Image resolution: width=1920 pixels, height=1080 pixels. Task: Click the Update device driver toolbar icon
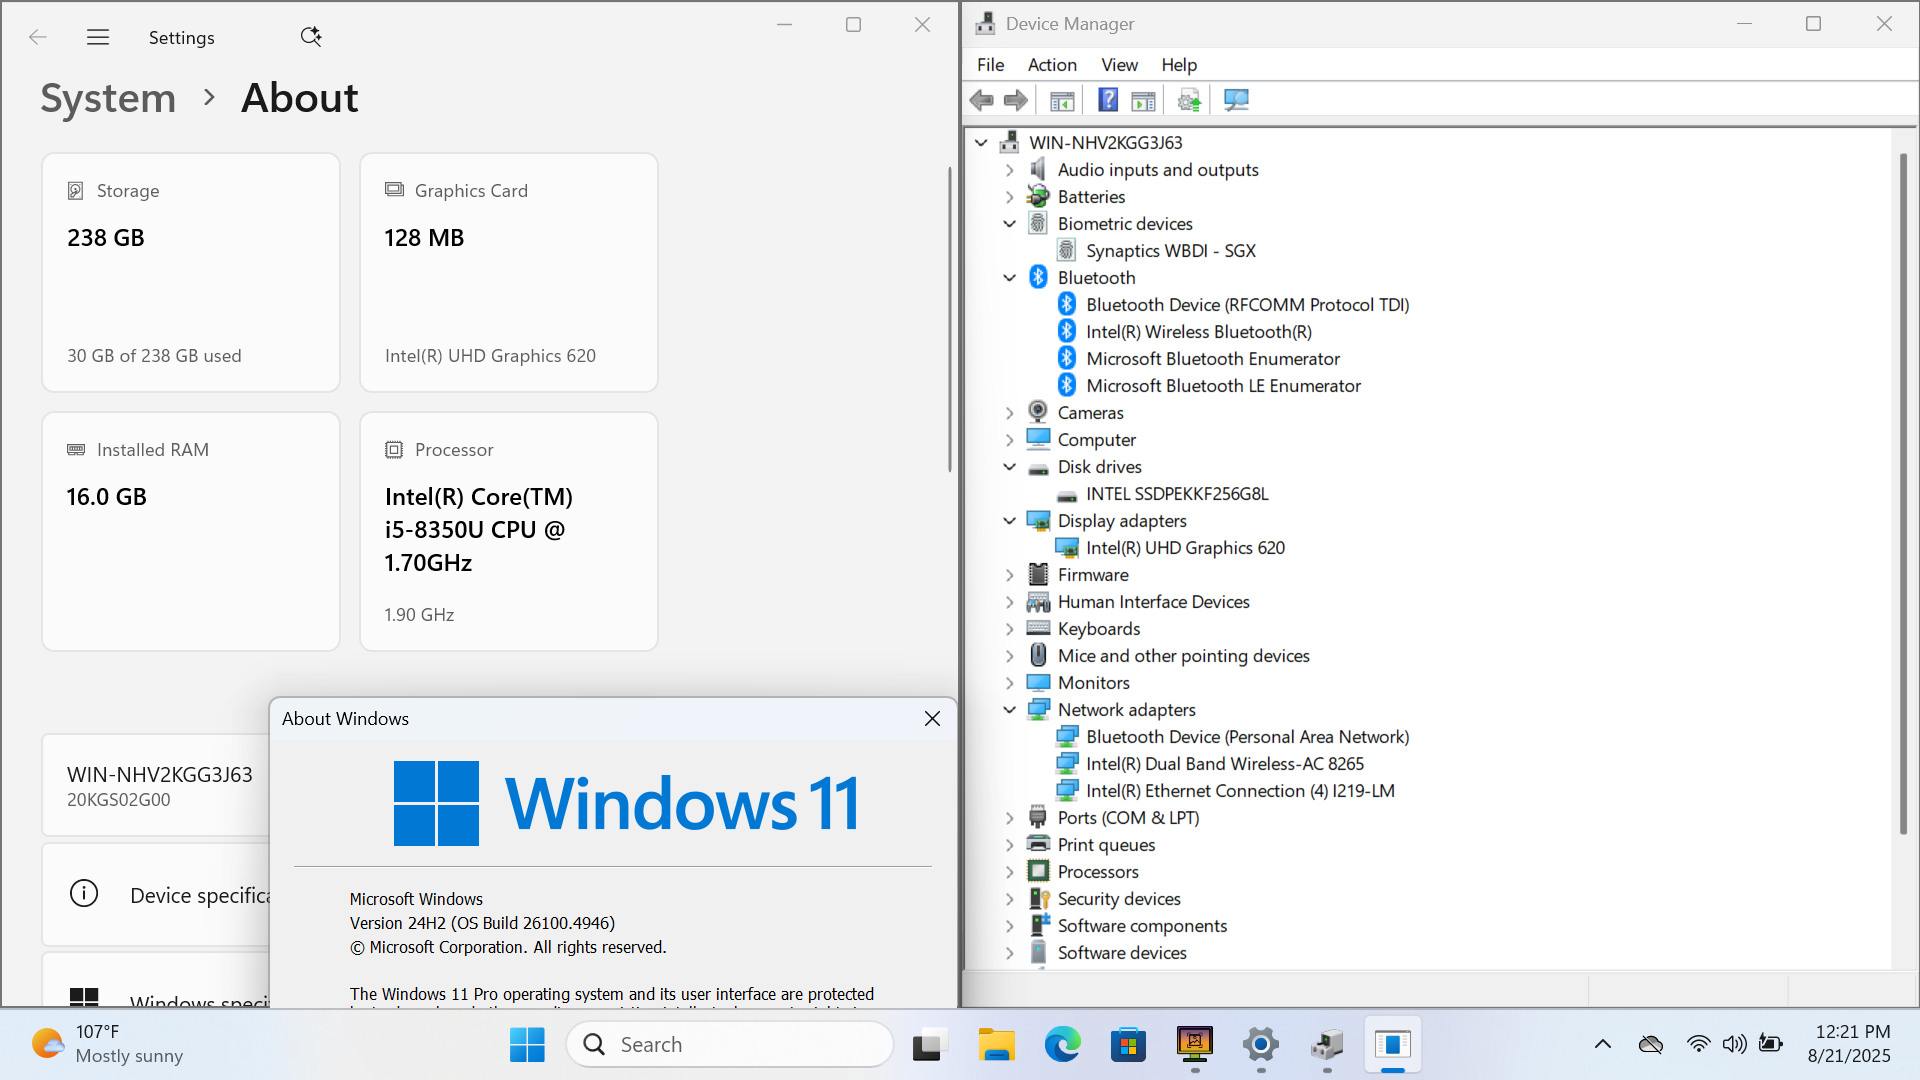click(x=1189, y=100)
